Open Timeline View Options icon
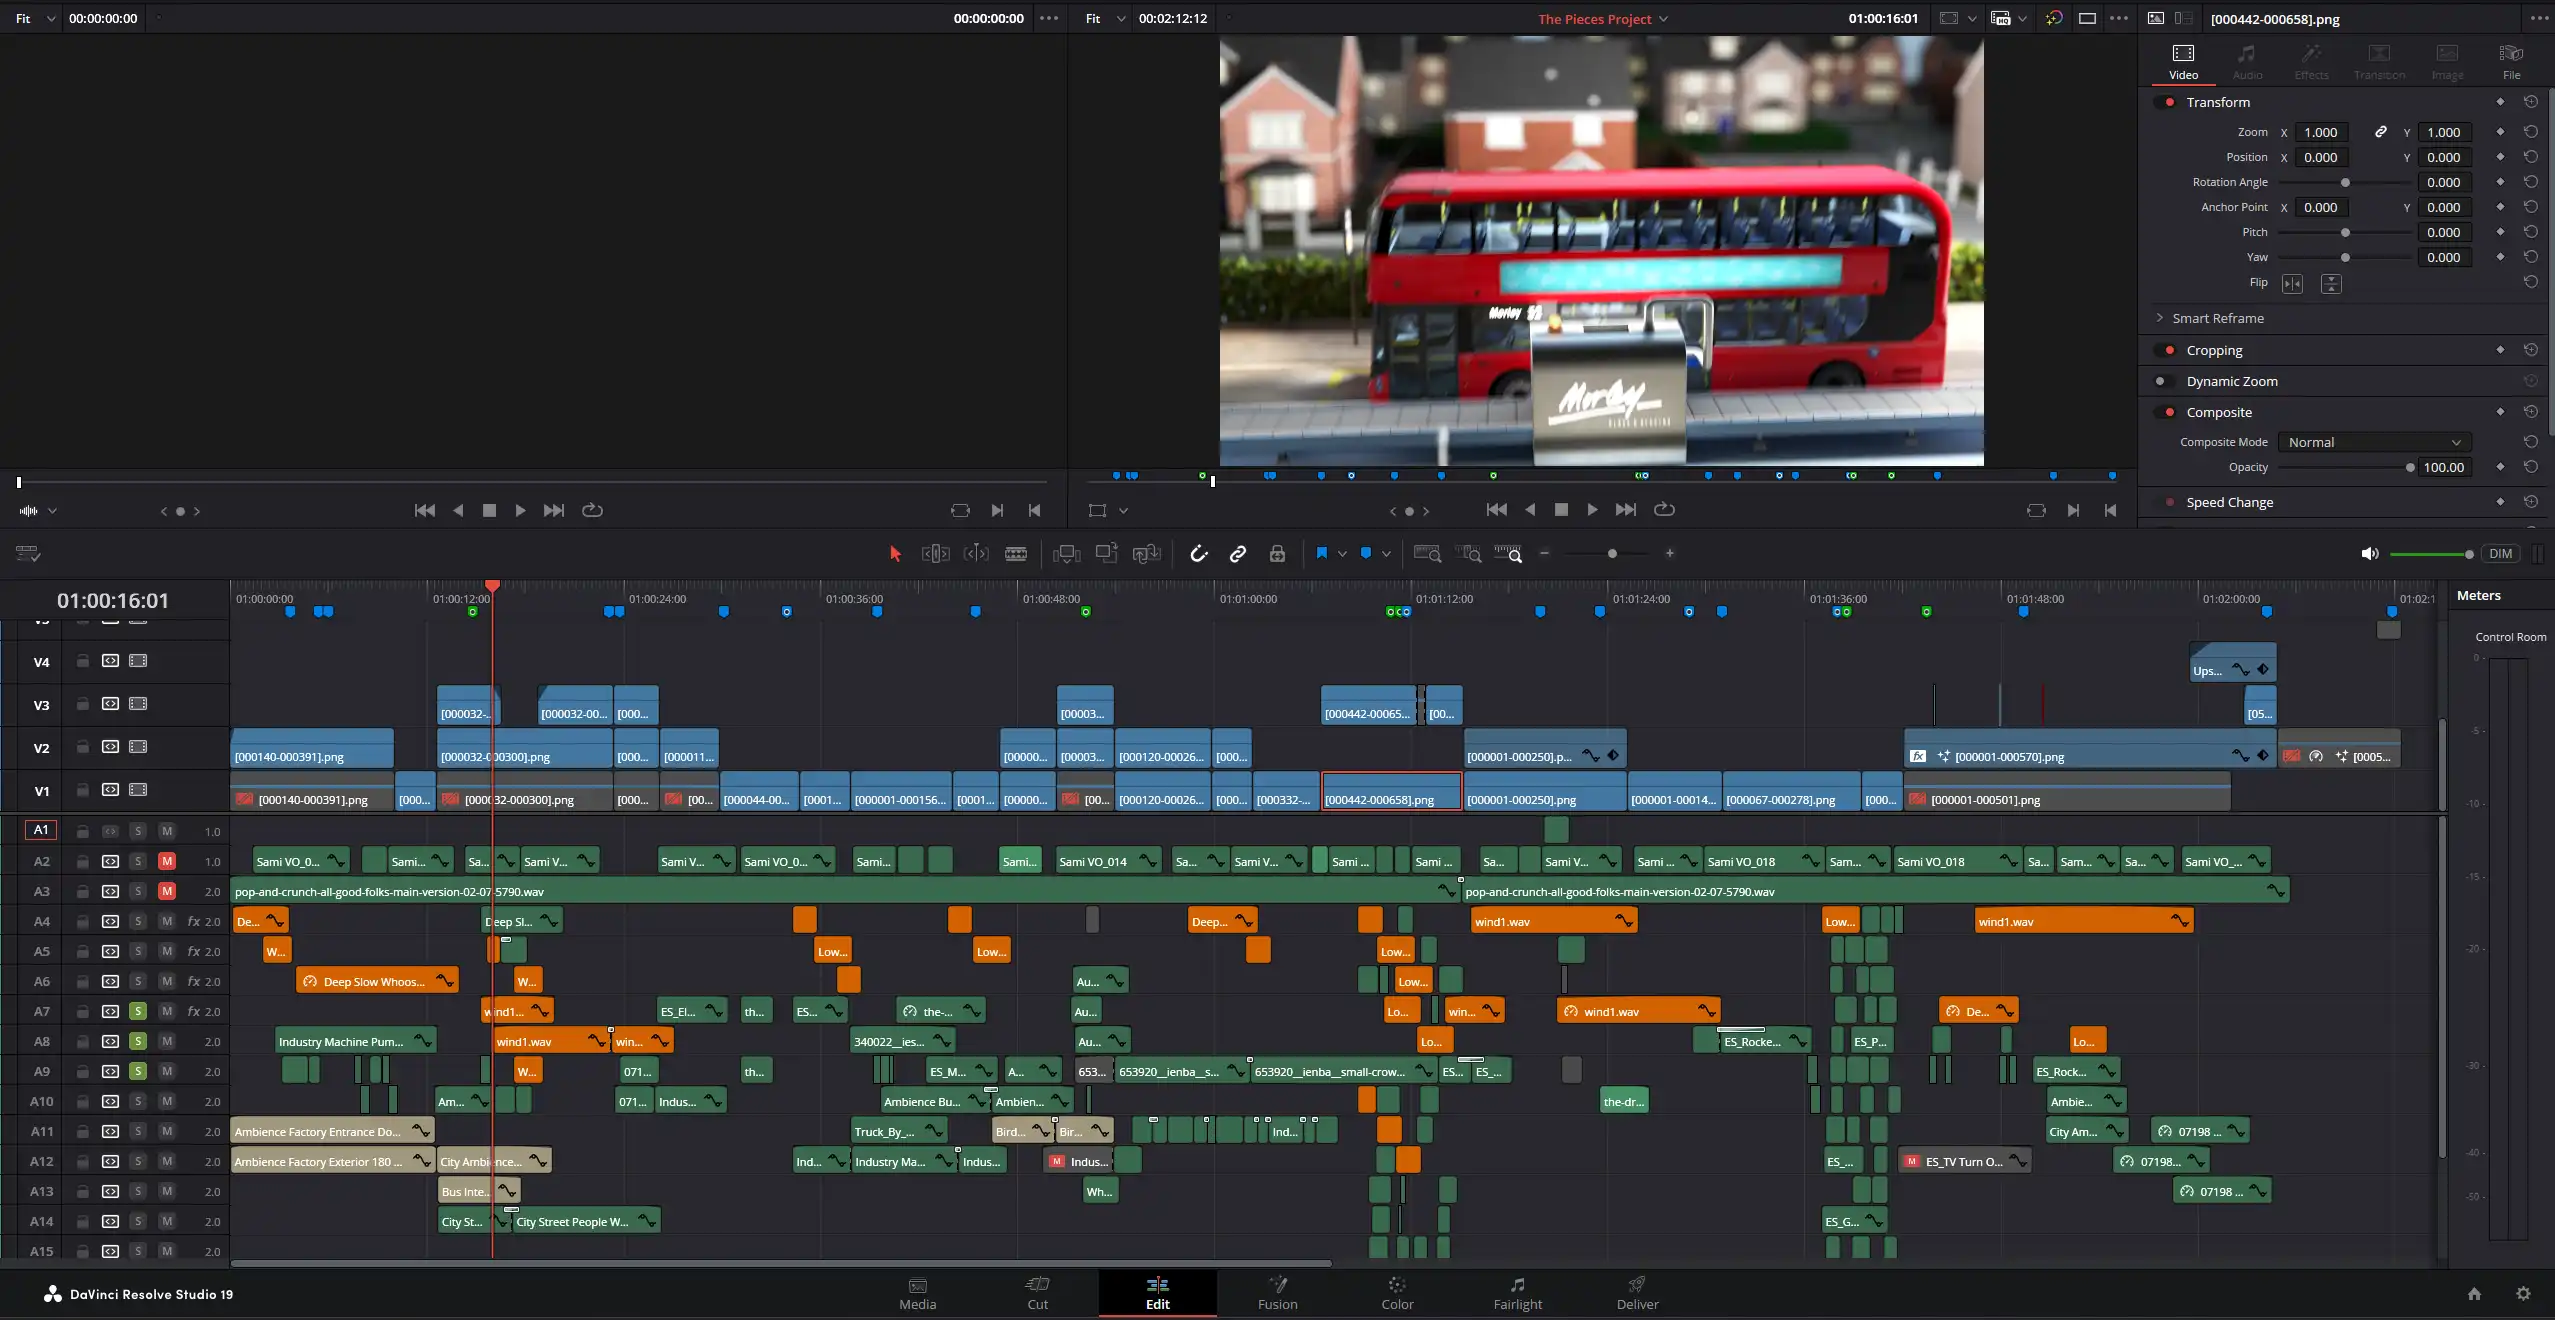2555x1320 pixels. pos(28,553)
